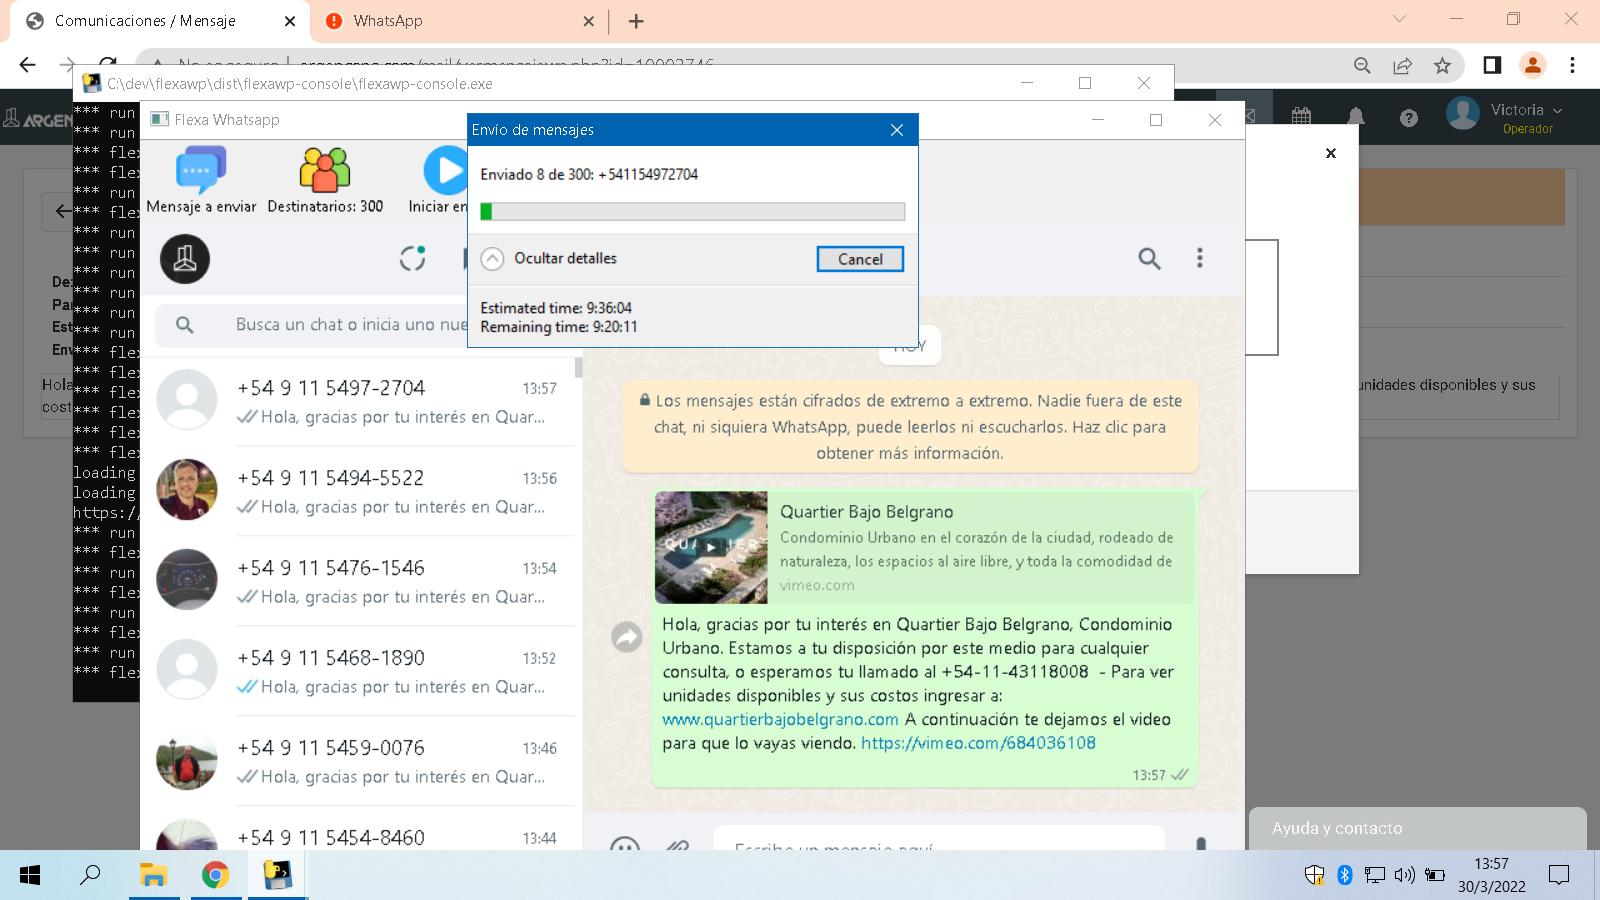Click the help question mark icon
This screenshot has width=1600, height=900.
[1408, 118]
